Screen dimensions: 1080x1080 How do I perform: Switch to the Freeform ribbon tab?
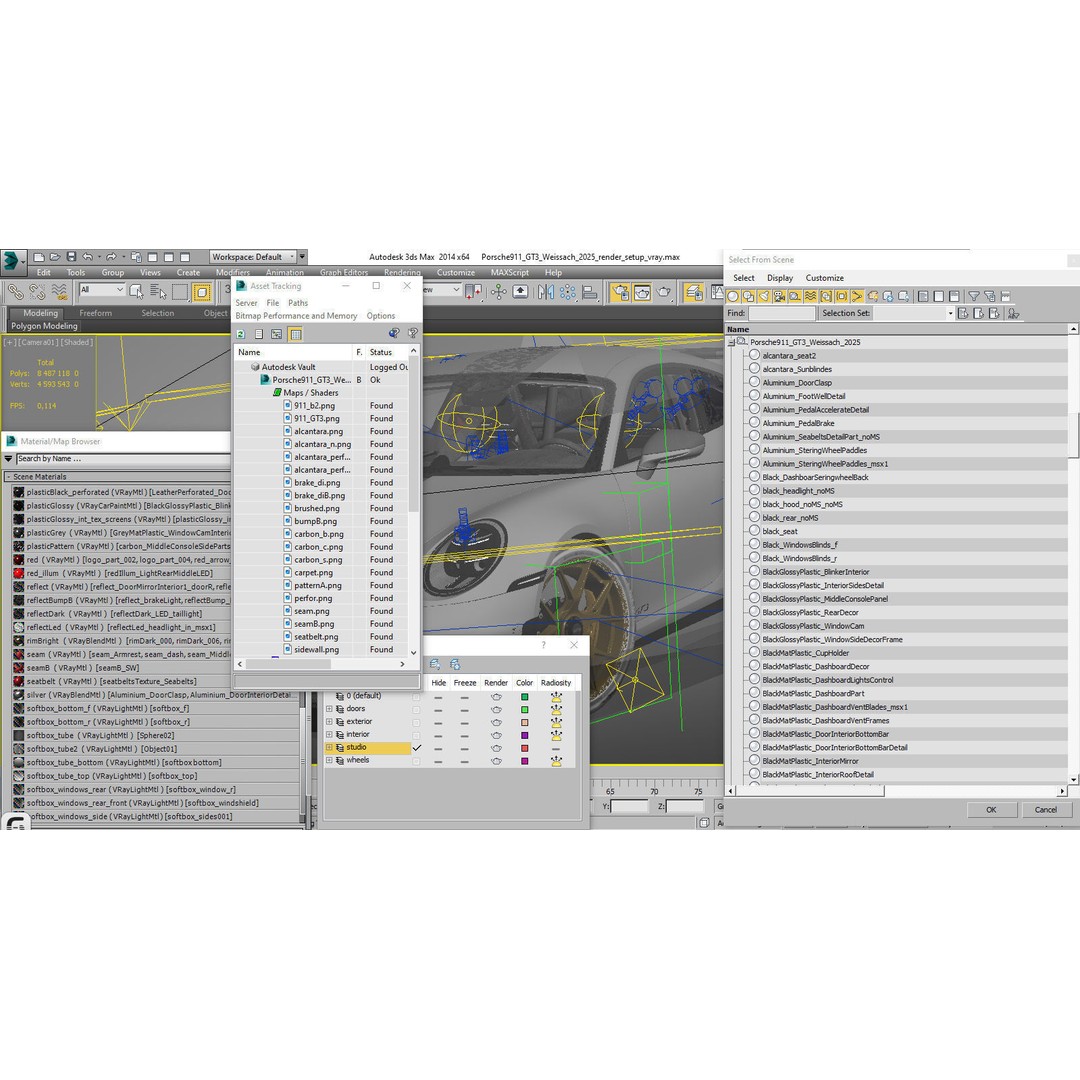point(95,313)
